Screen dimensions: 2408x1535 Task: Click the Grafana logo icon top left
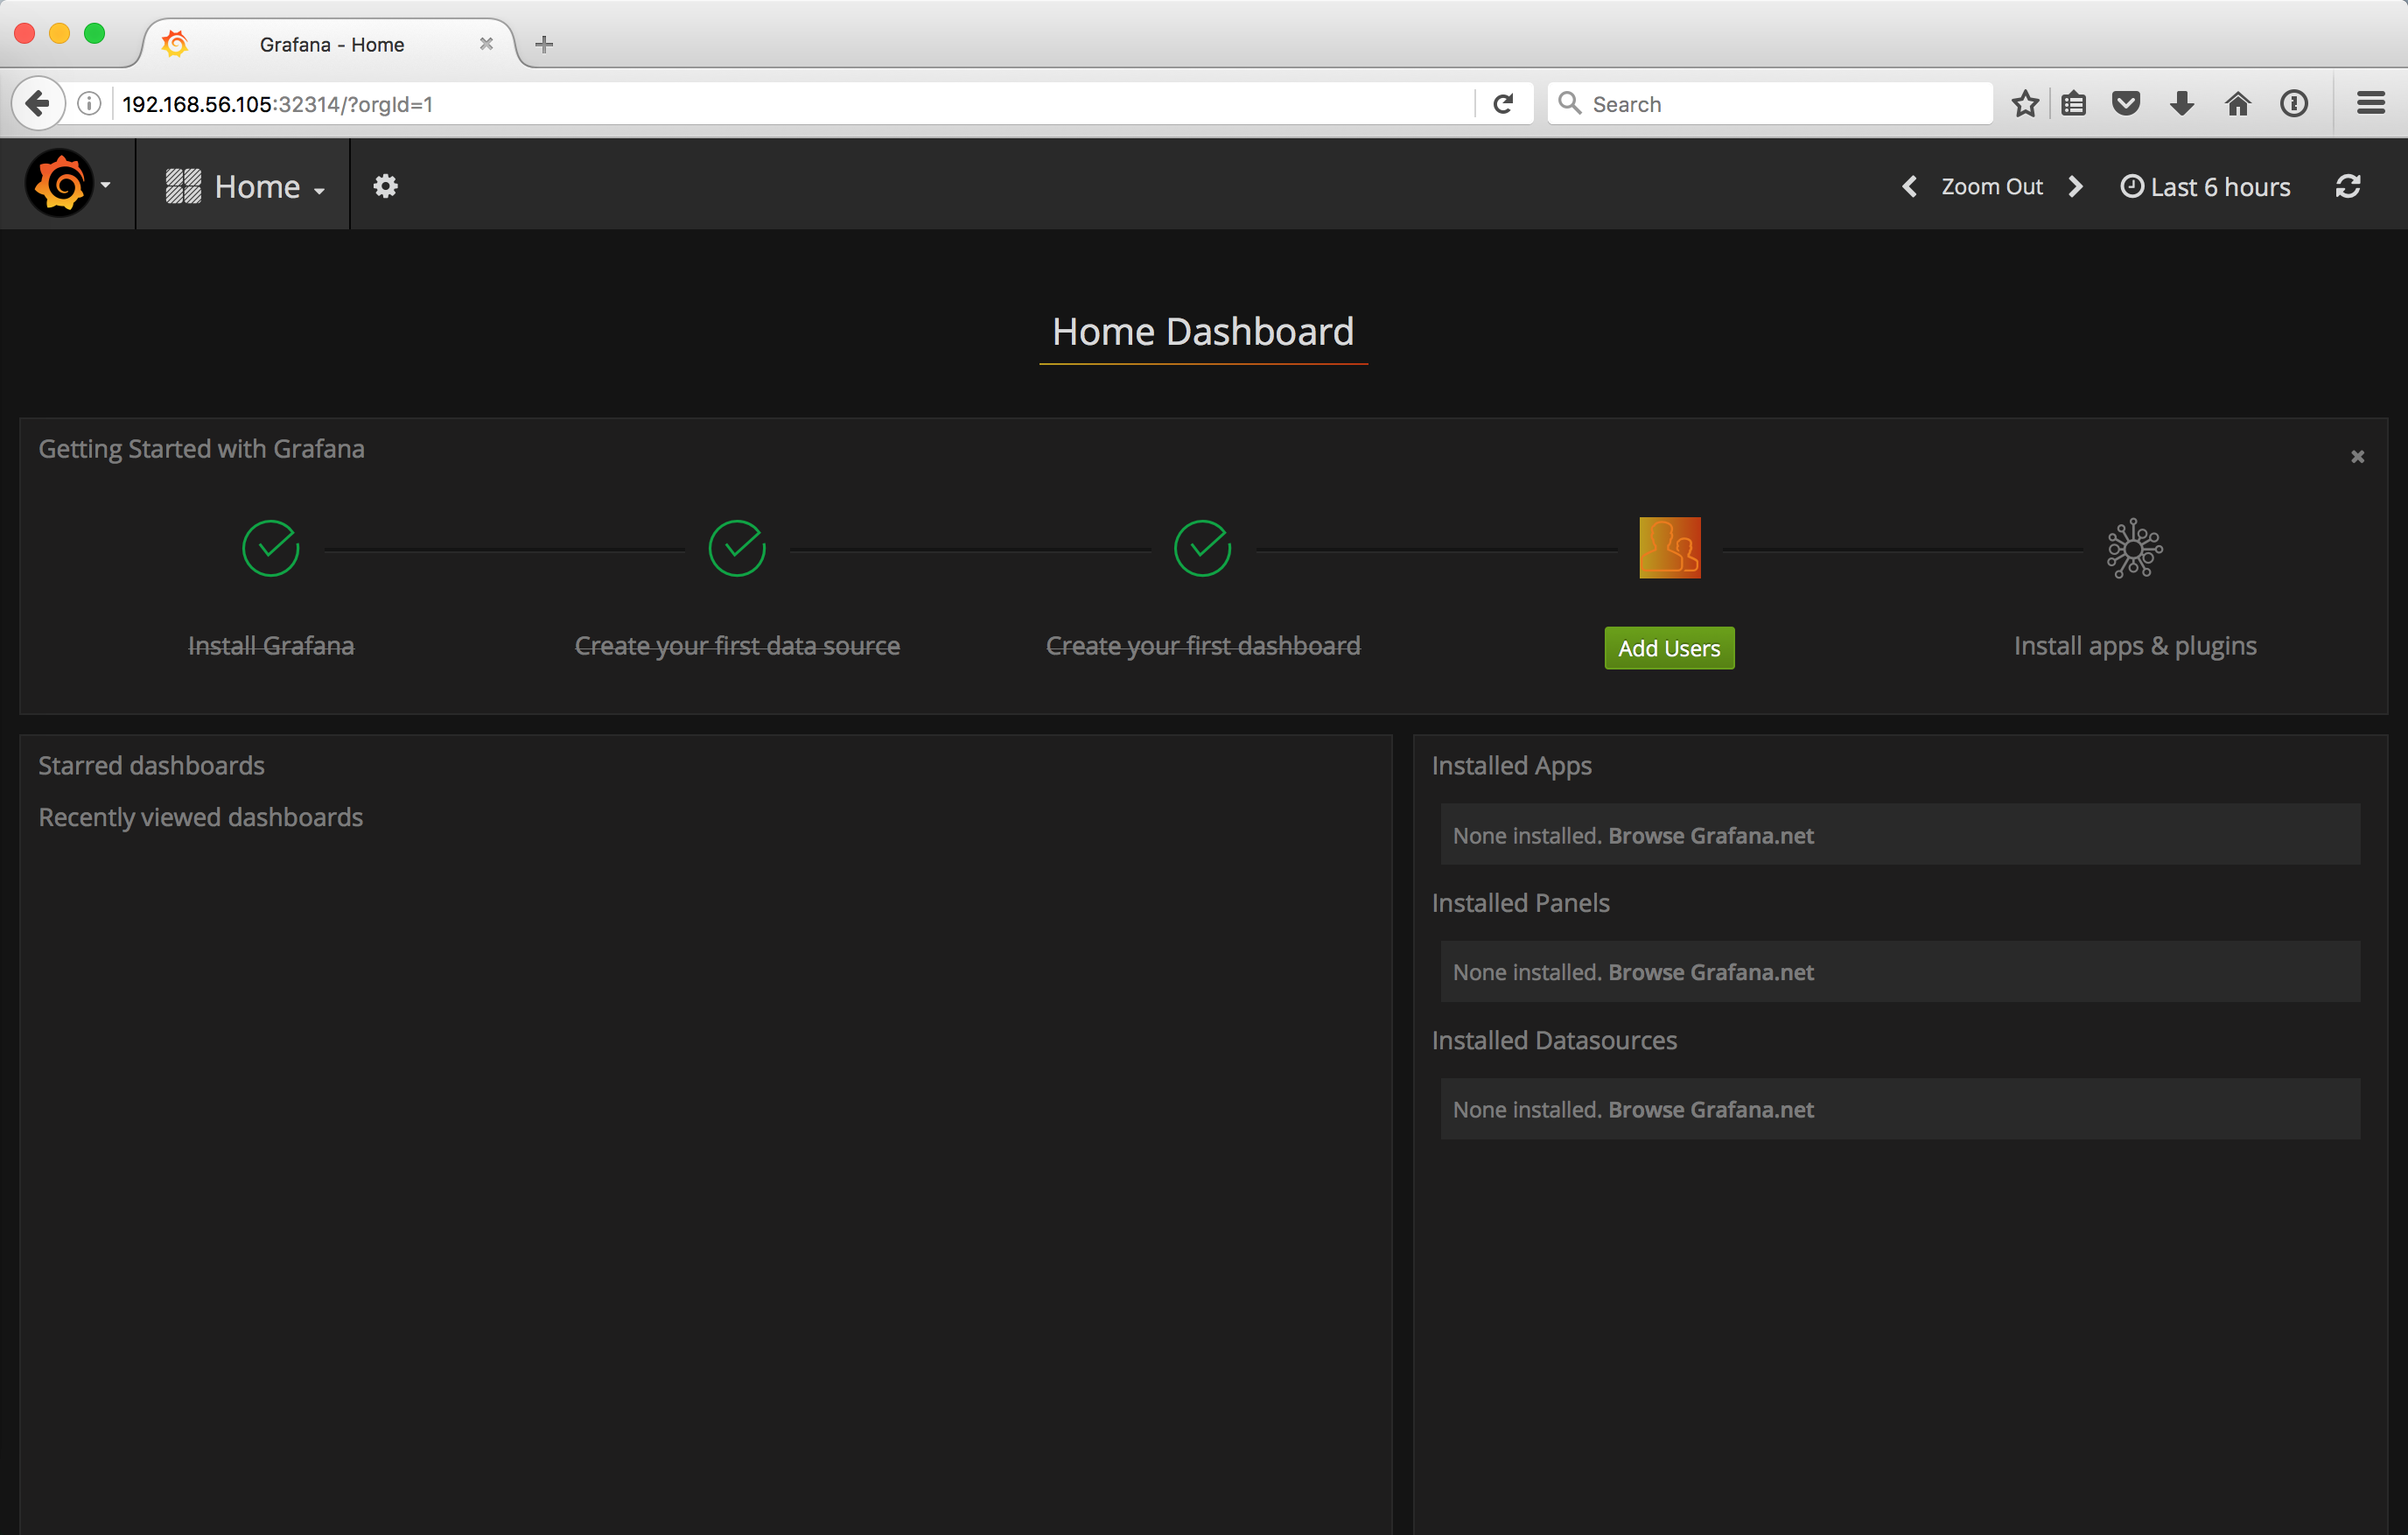(x=58, y=186)
